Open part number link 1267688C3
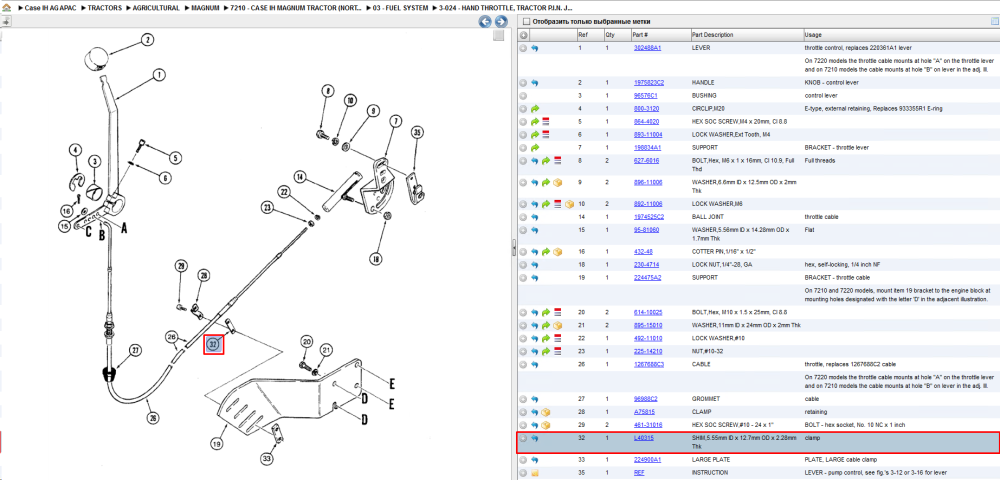This screenshot has height=480, width=1000. [x=649, y=364]
